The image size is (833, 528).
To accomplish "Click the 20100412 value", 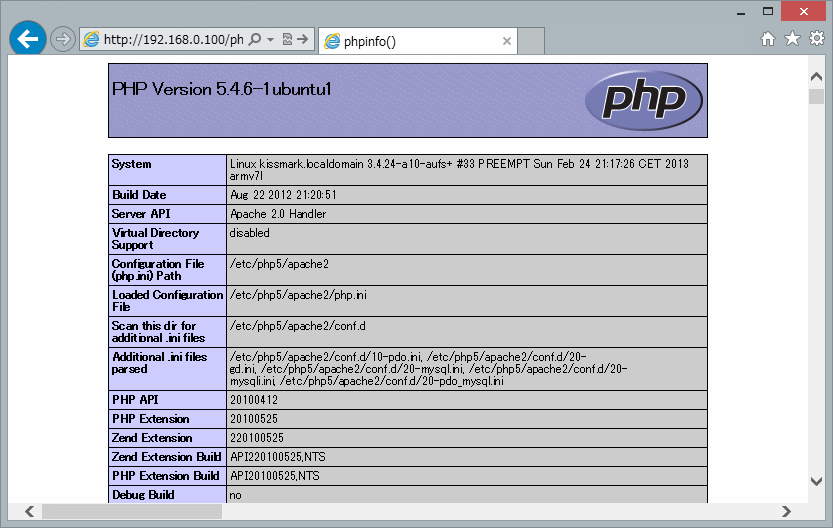I will pyautogui.click(x=254, y=399).
